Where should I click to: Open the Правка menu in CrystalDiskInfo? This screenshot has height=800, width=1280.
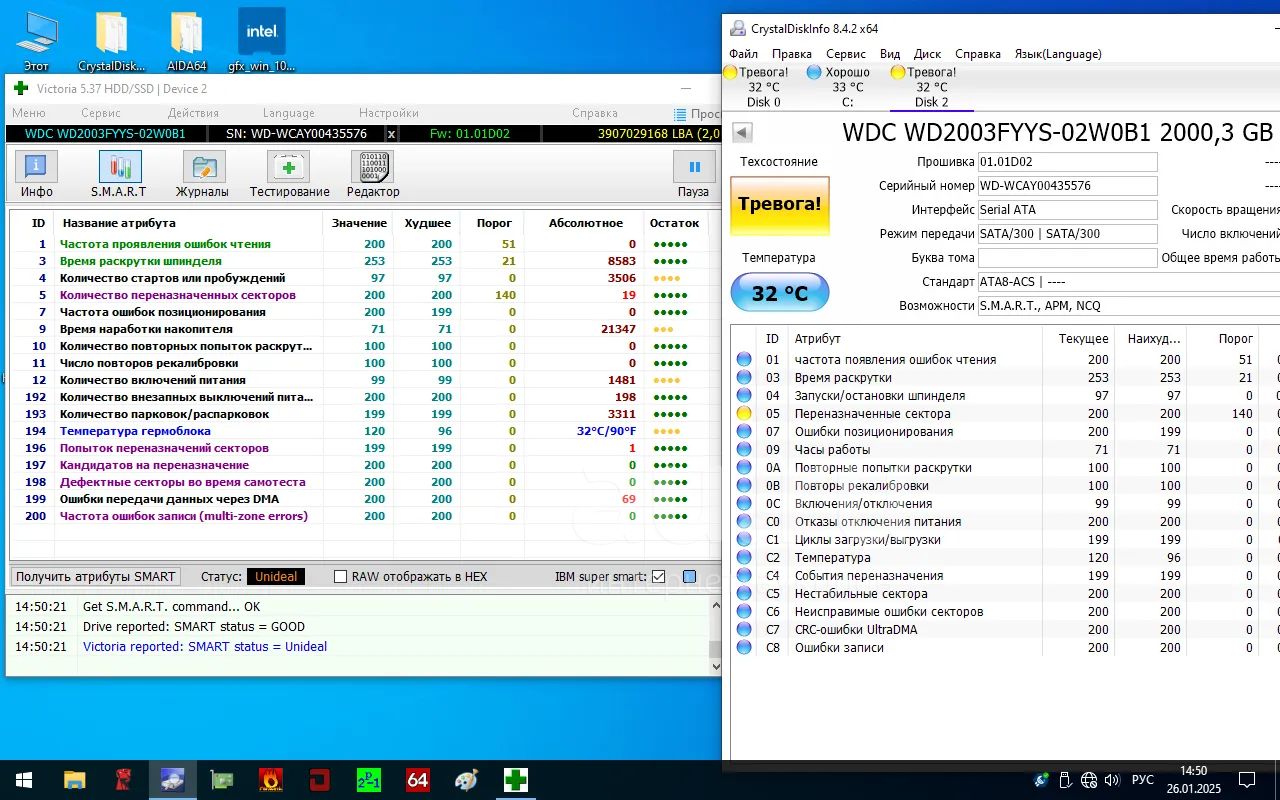pyautogui.click(x=792, y=54)
